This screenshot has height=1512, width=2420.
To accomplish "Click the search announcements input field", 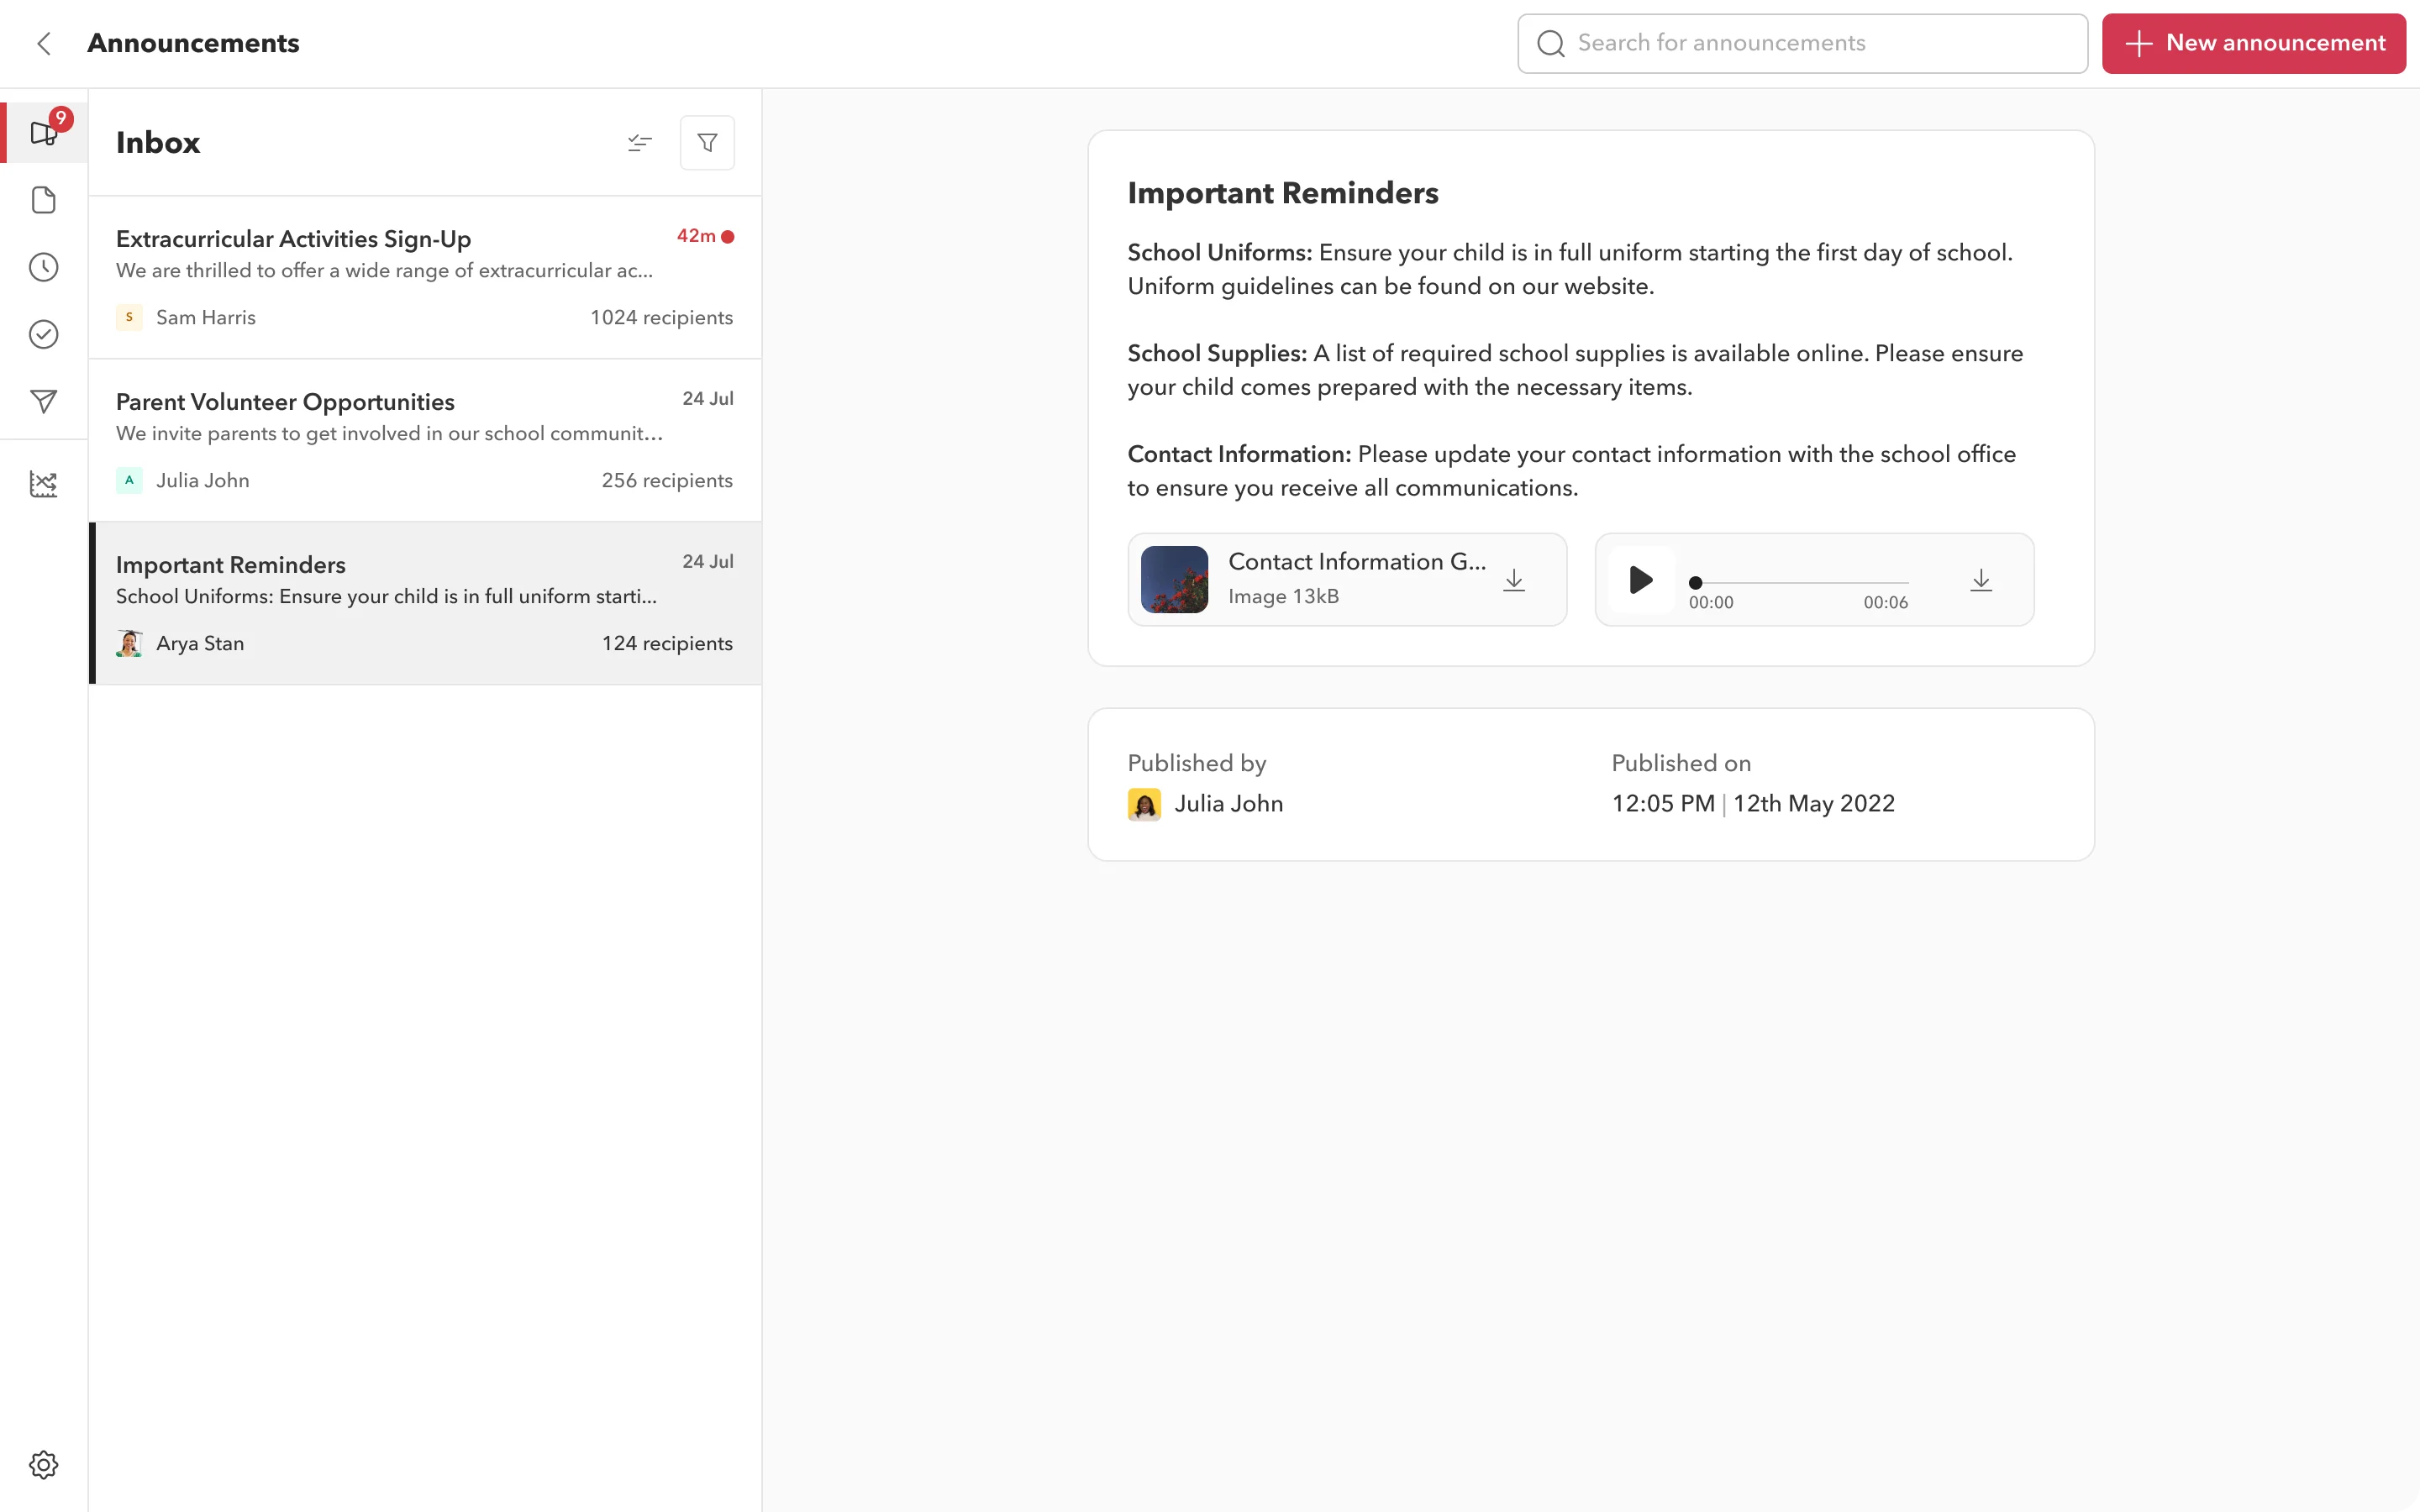I will [1802, 44].
